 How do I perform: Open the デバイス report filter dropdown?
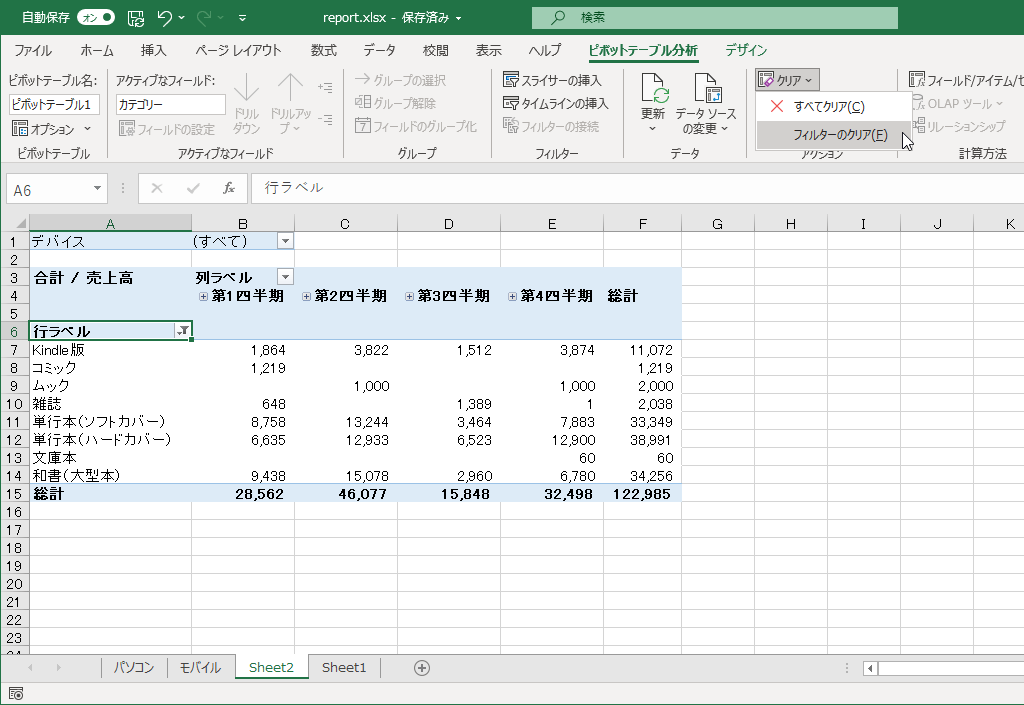285,241
